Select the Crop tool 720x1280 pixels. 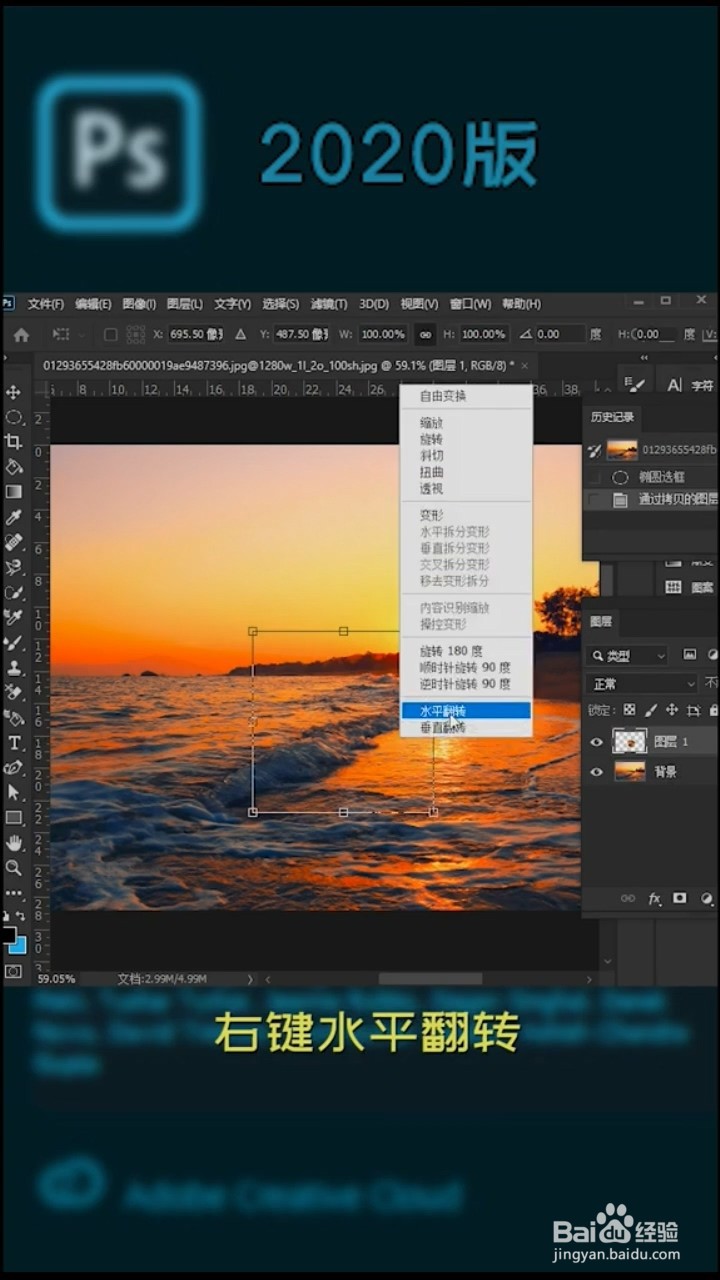click(14, 442)
